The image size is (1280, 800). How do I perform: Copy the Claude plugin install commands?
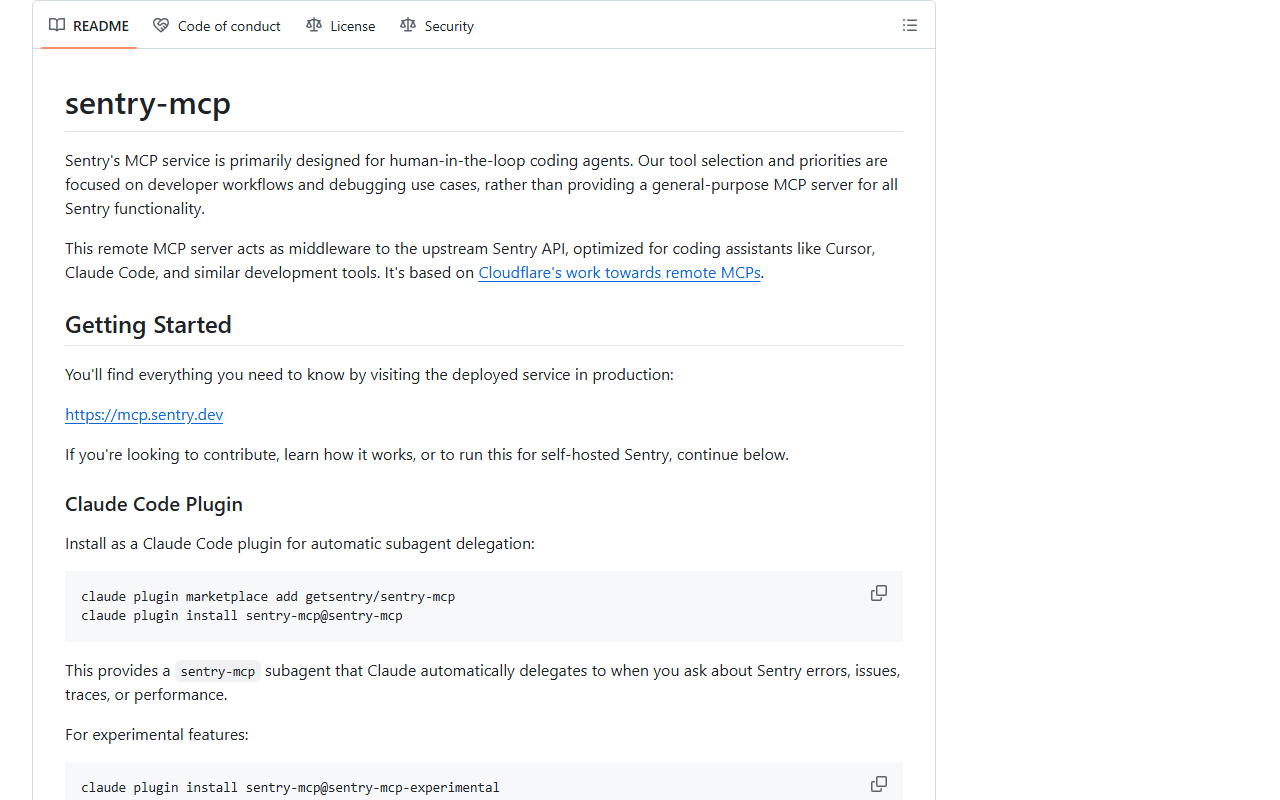[x=878, y=592]
